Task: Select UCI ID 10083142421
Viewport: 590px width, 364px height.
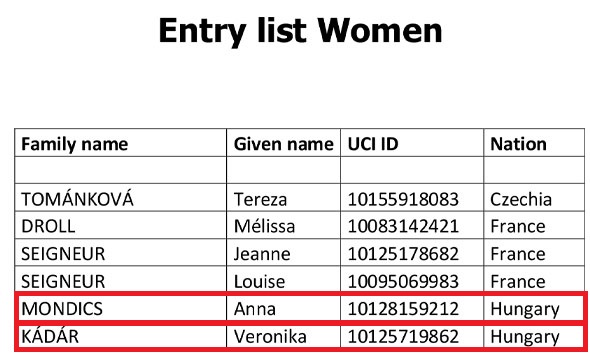Action: (x=403, y=226)
